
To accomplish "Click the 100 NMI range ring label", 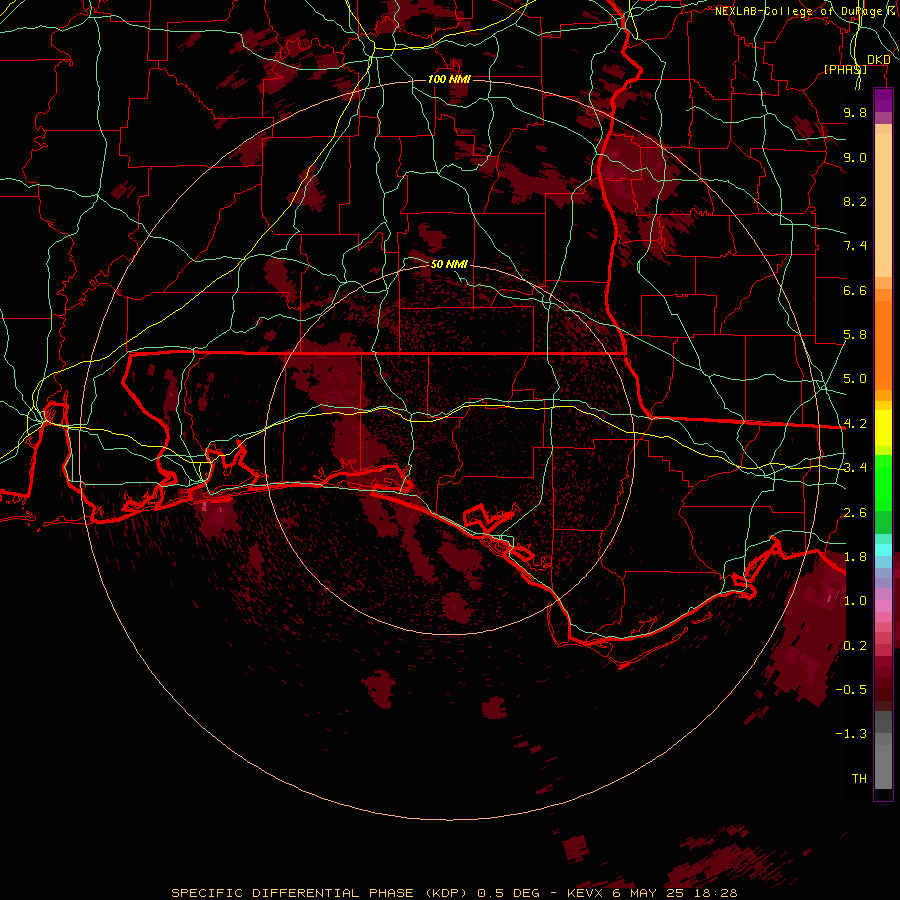I will pyautogui.click(x=449, y=79).
